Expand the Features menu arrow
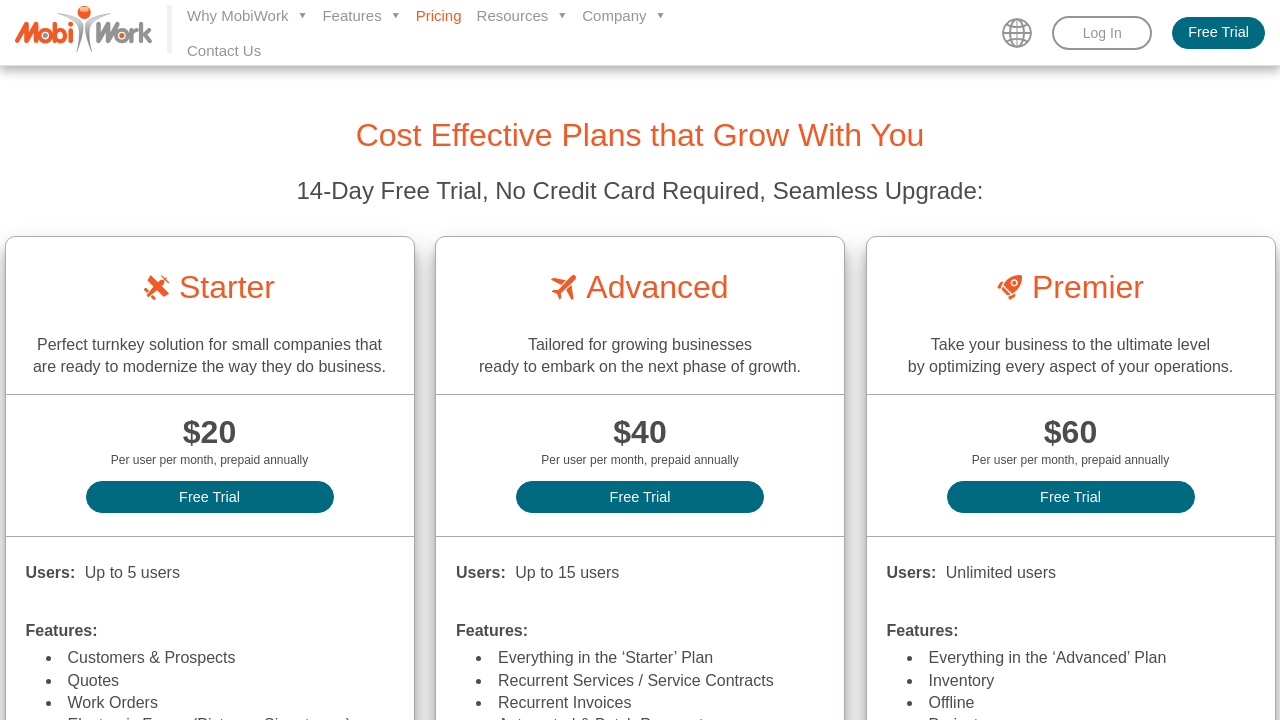The height and width of the screenshot is (720, 1280). [x=395, y=16]
